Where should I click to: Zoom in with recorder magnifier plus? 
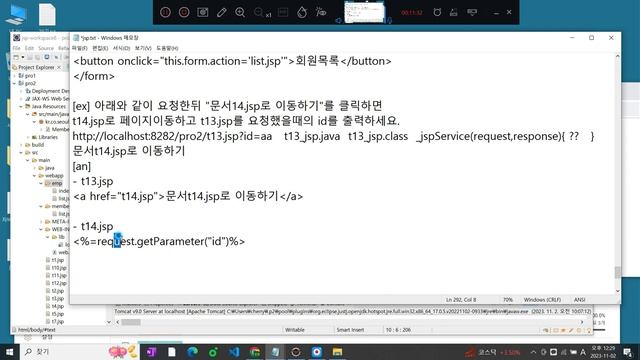tap(240, 12)
